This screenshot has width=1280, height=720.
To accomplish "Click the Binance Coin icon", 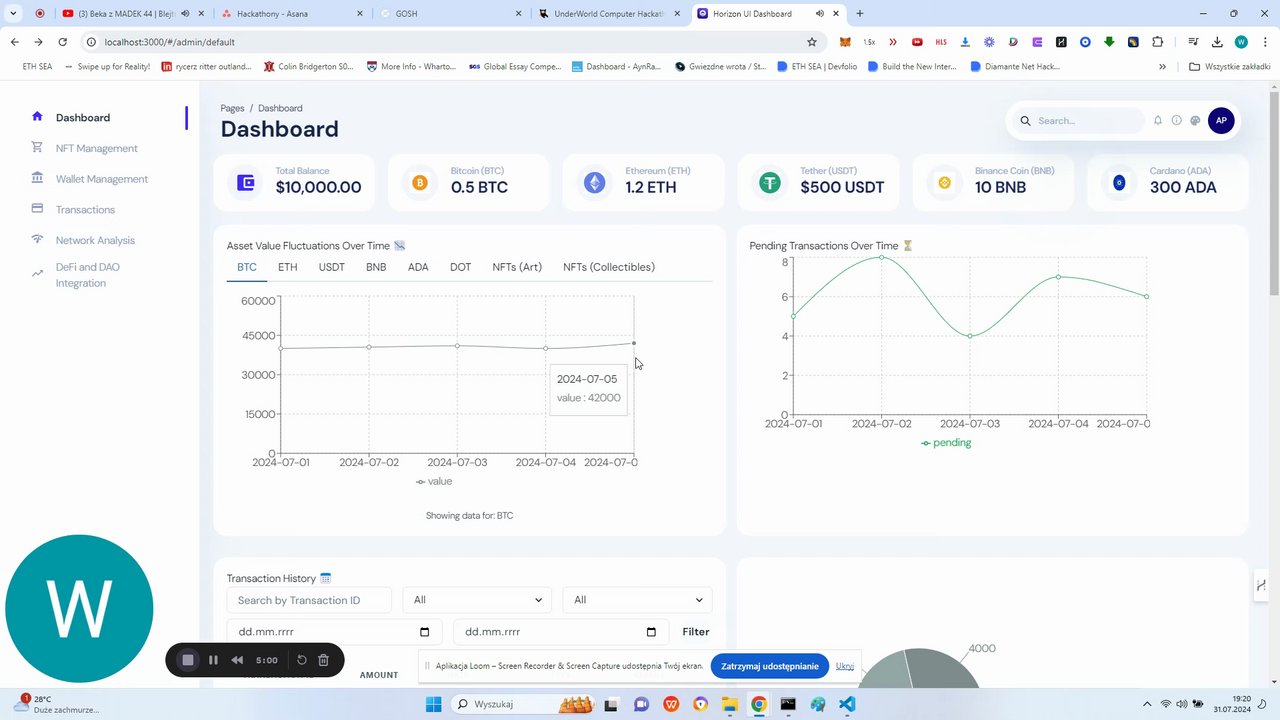I will 944,182.
